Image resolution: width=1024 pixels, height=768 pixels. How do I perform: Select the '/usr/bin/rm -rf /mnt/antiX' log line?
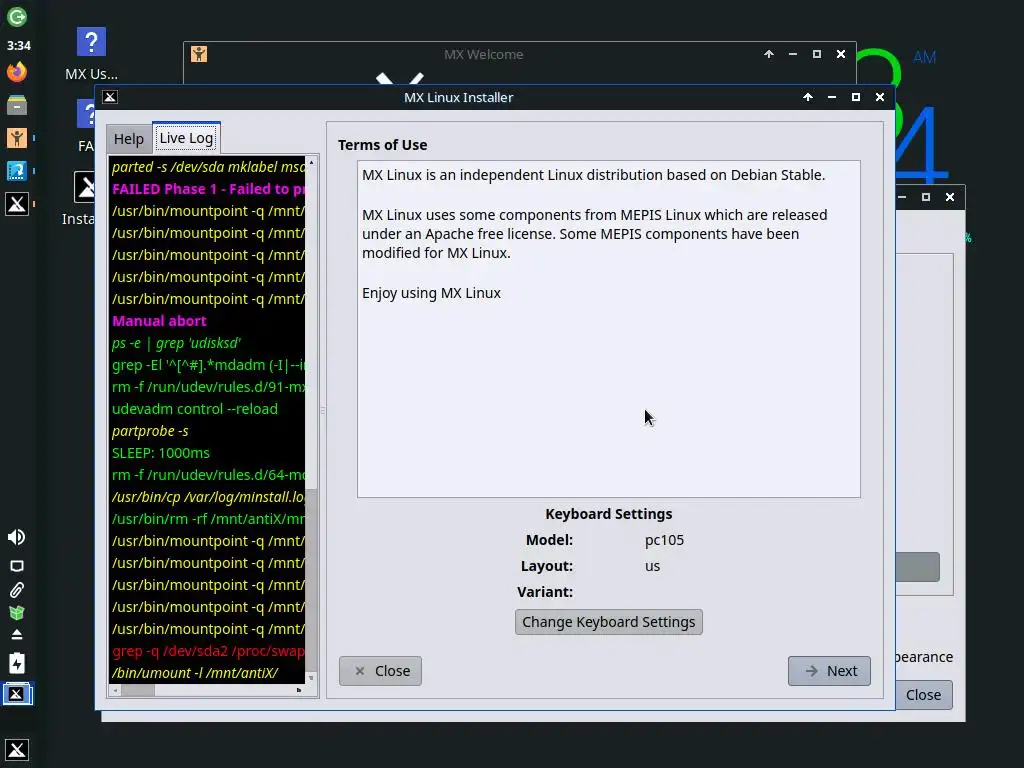[x=208, y=519]
